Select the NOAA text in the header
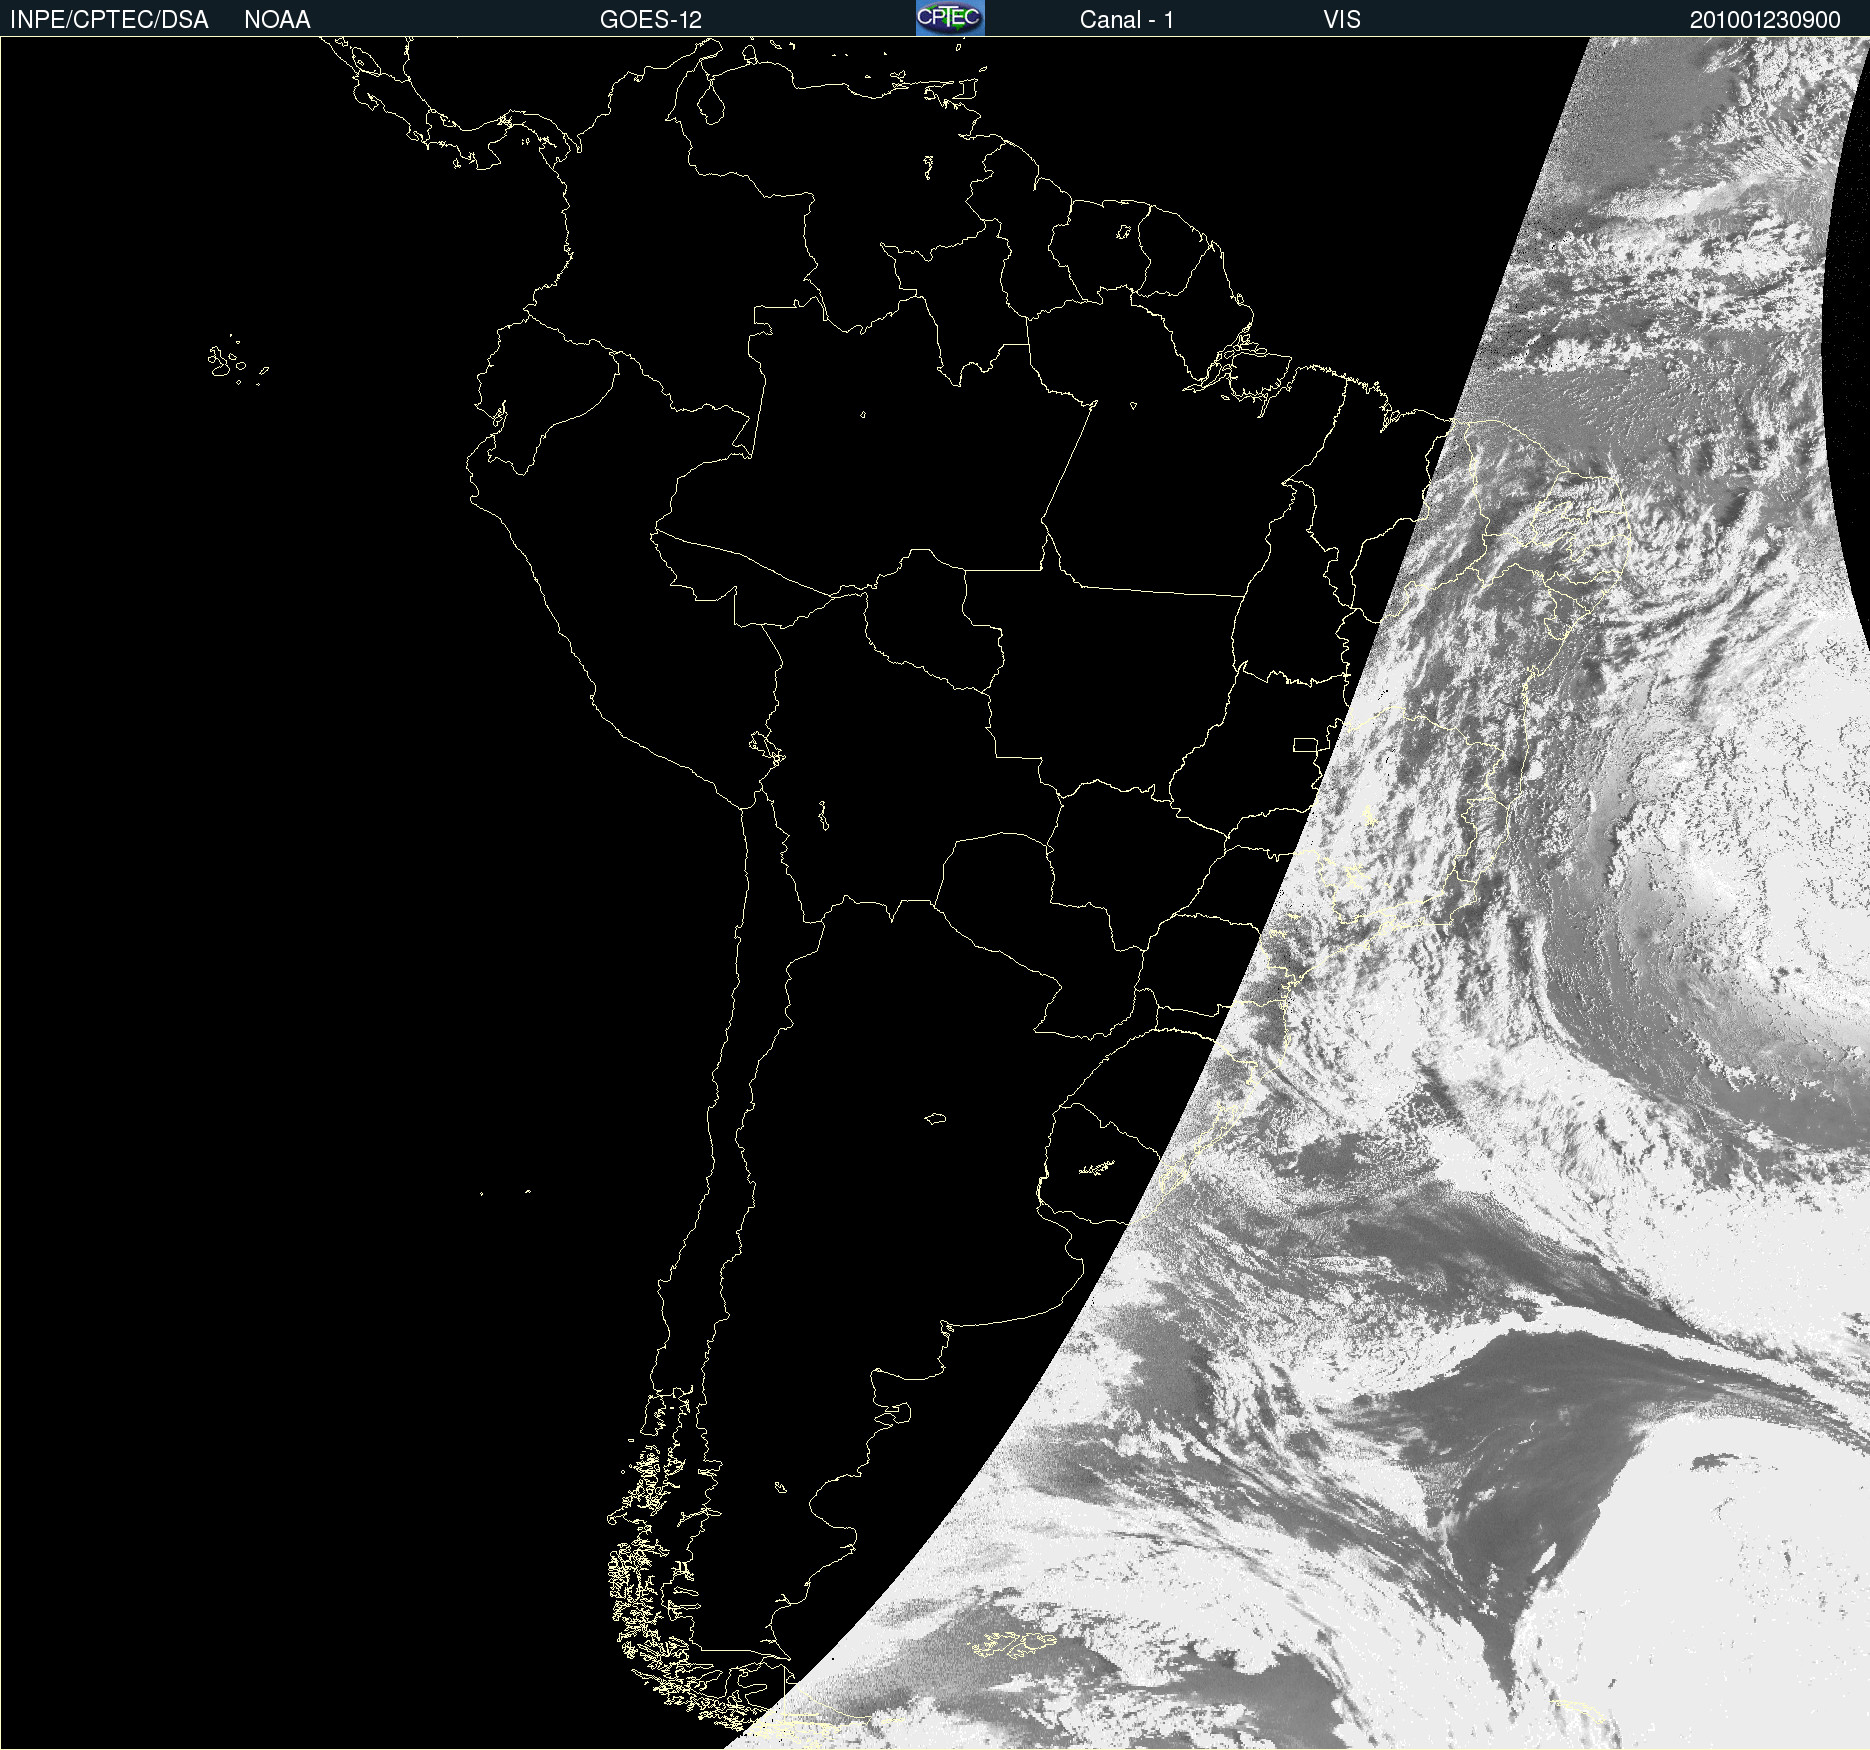 (x=277, y=20)
